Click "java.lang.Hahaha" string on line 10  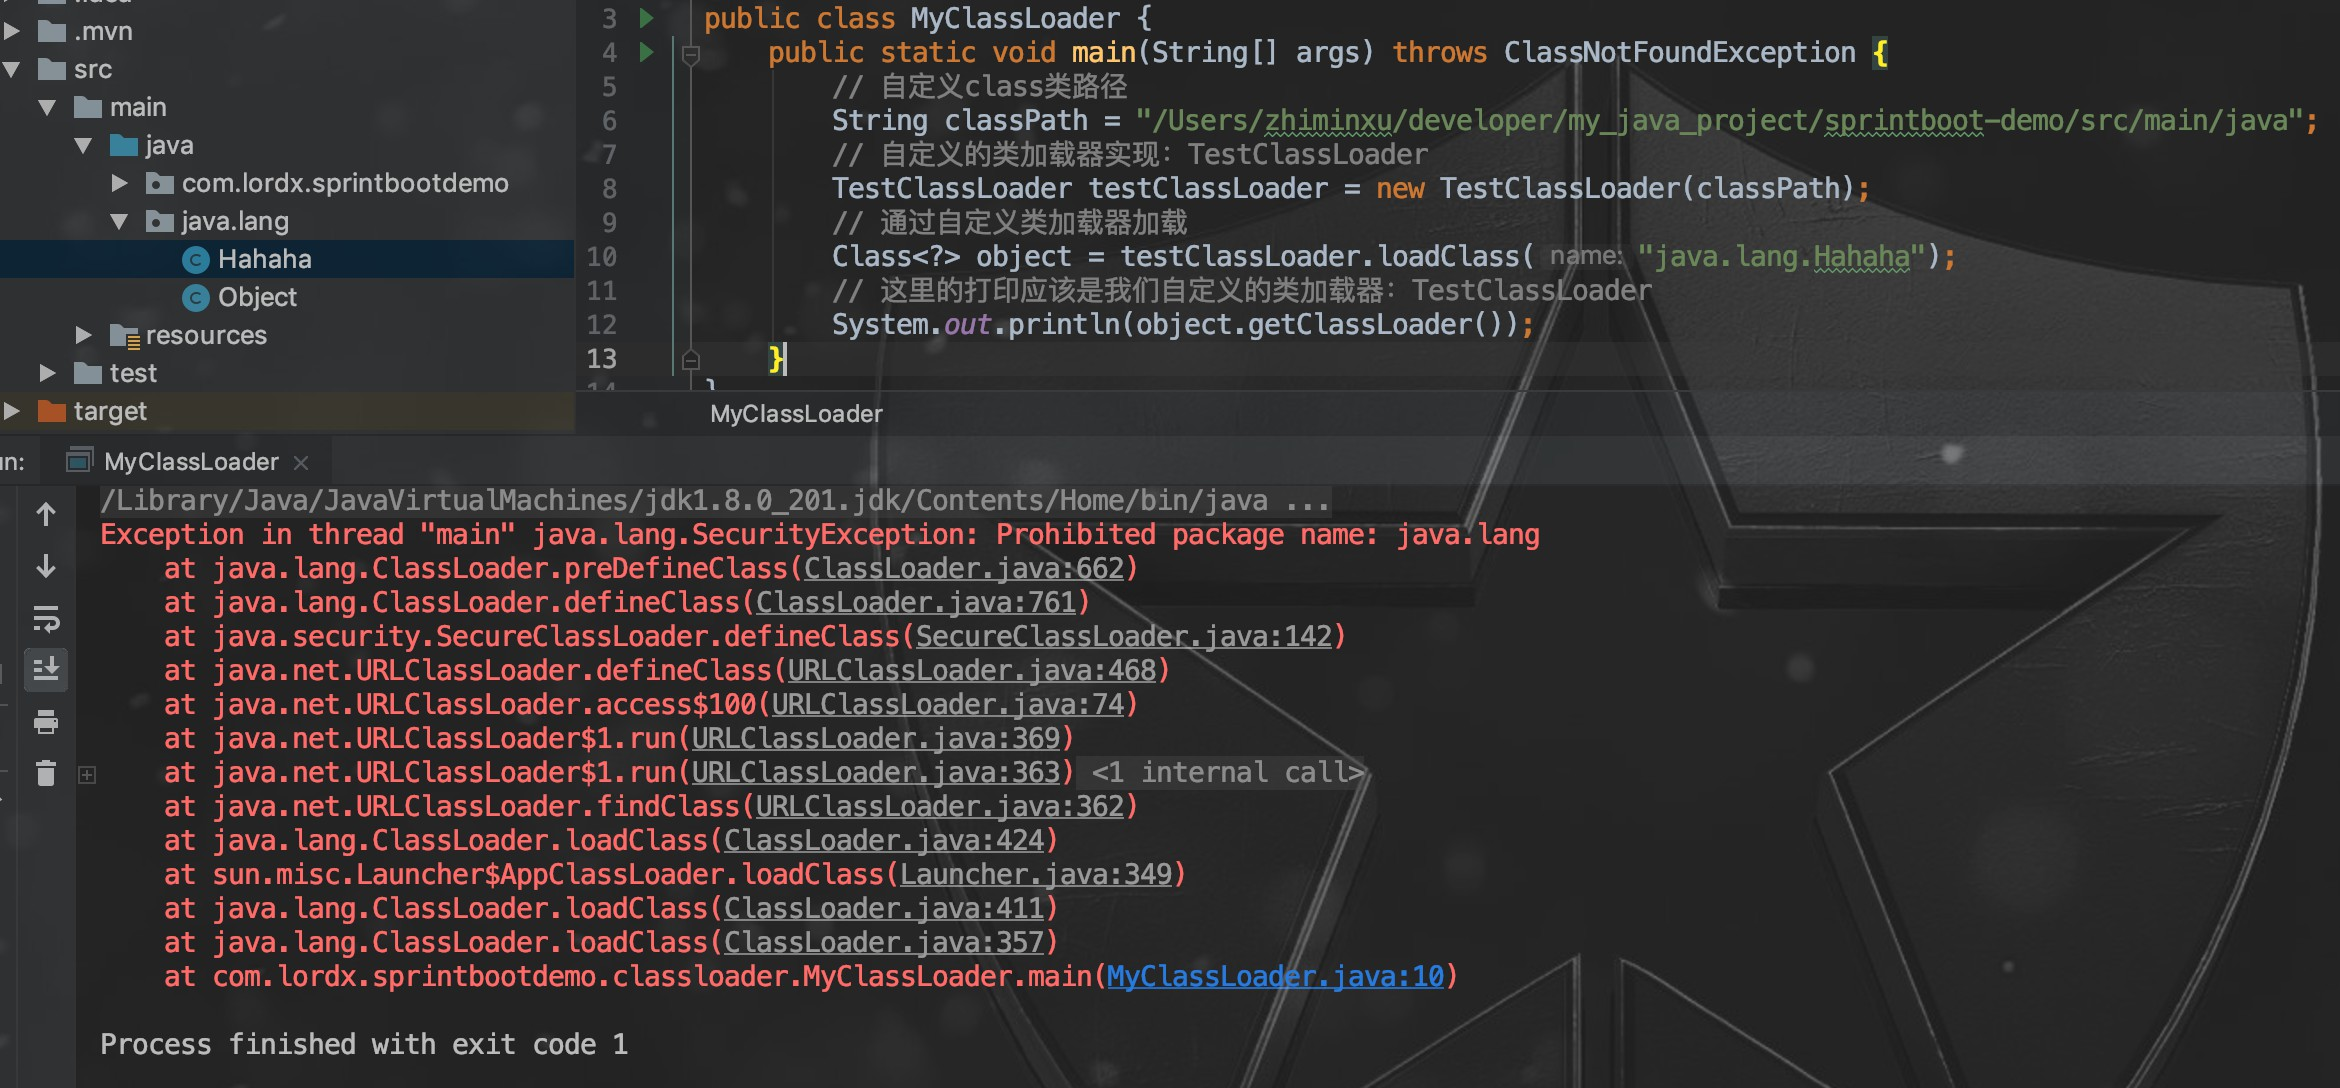(1781, 257)
